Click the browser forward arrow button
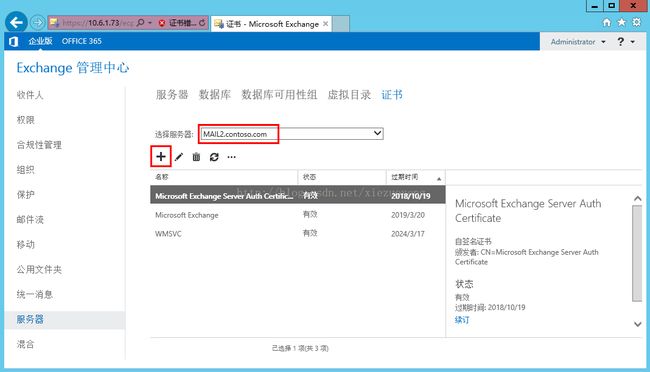The width and height of the screenshot is (650, 372). point(38,22)
